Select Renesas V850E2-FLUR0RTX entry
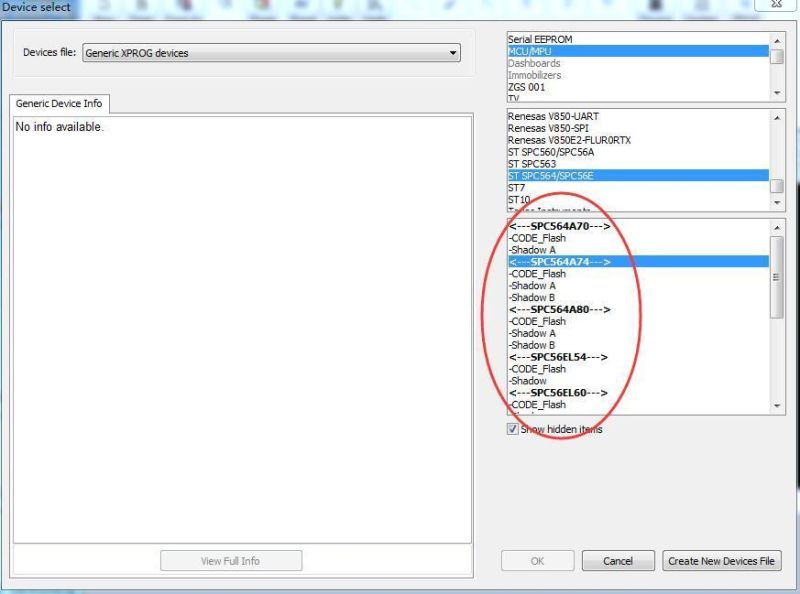The height and width of the screenshot is (594, 800). pyautogui.click(x=638, y=140)
